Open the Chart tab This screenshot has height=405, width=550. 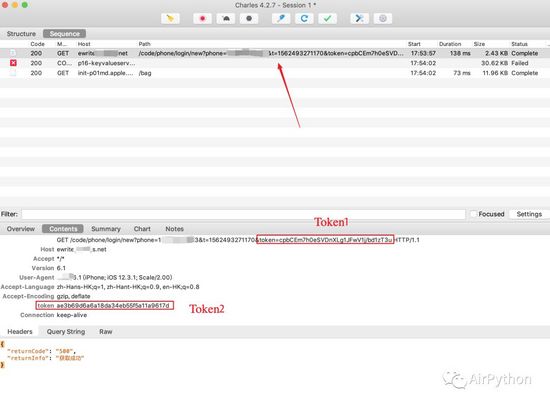pyautogui.click(x=142, y=229)
